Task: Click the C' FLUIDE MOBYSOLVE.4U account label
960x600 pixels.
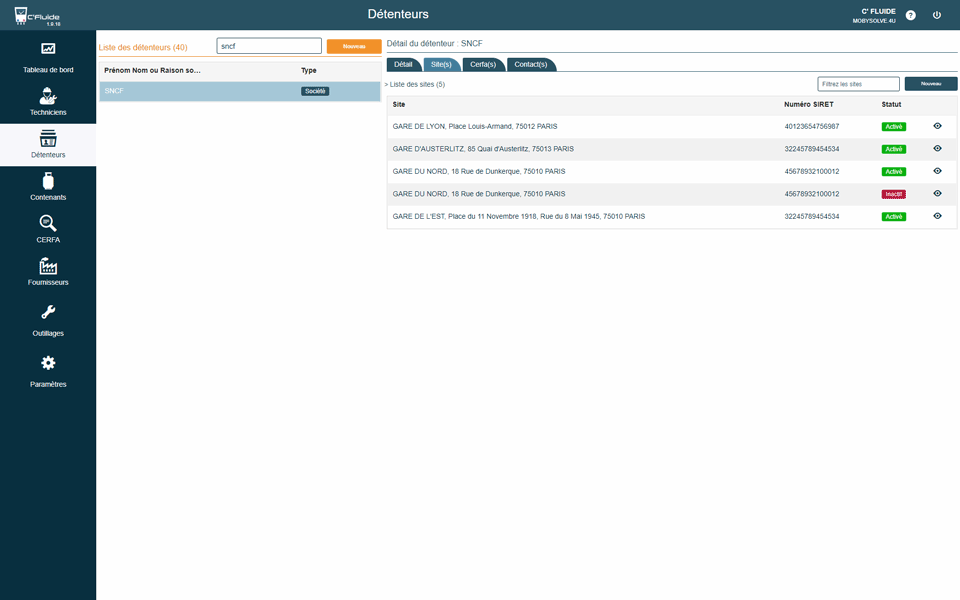Action: [874, 16]
